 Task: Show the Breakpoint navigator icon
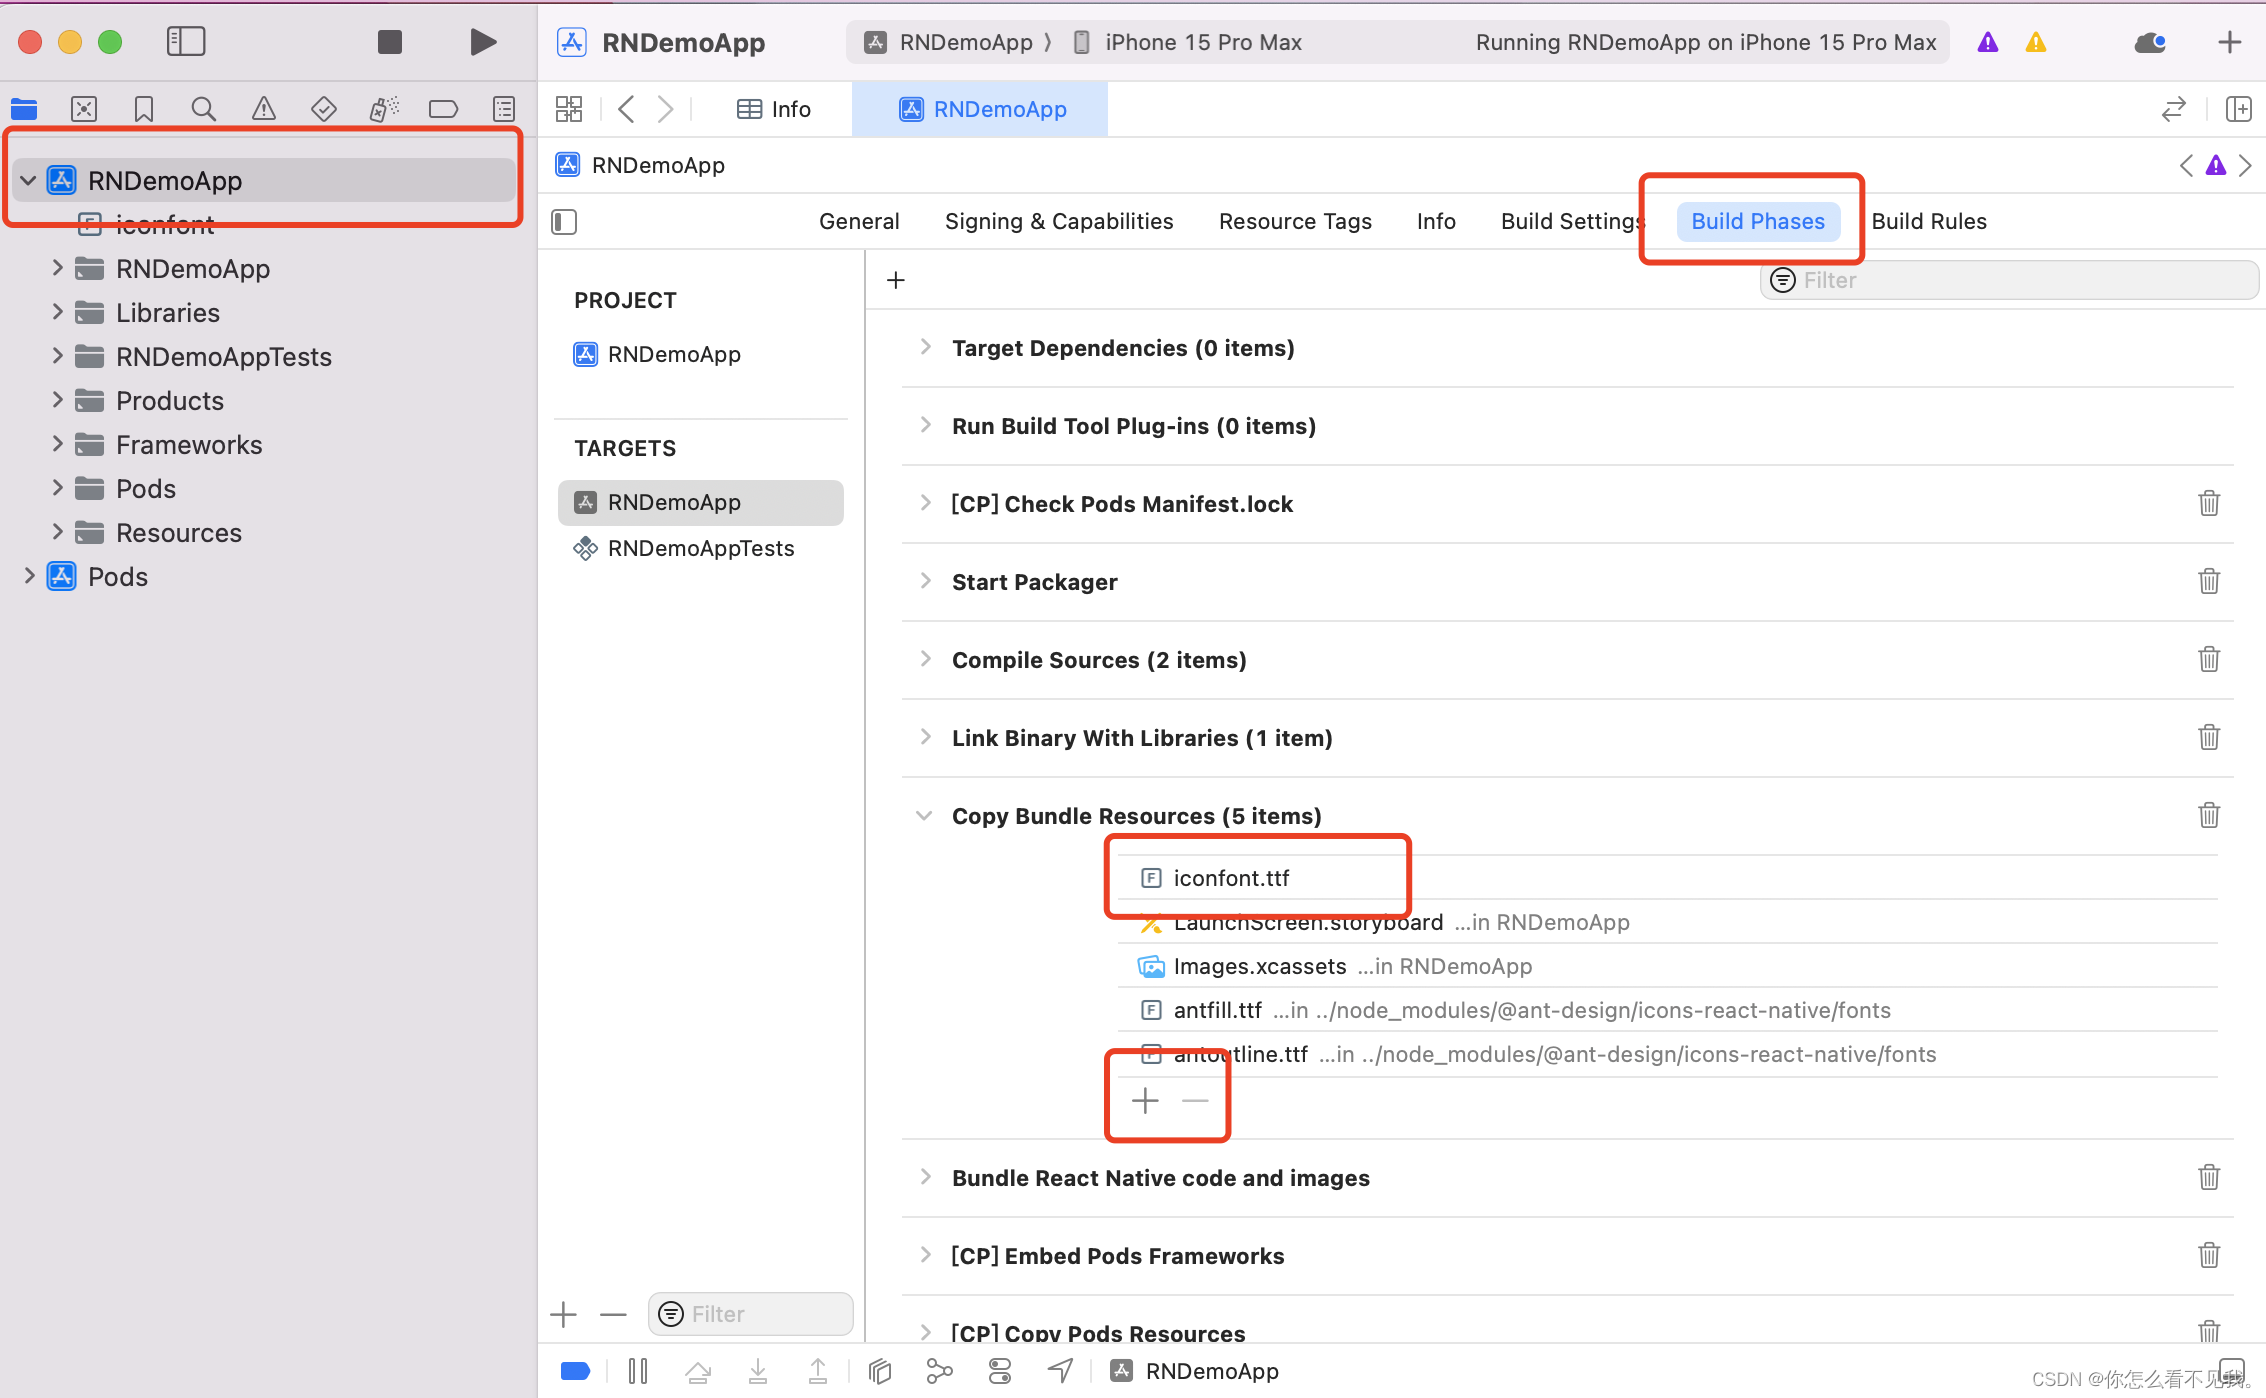point(443,109)
